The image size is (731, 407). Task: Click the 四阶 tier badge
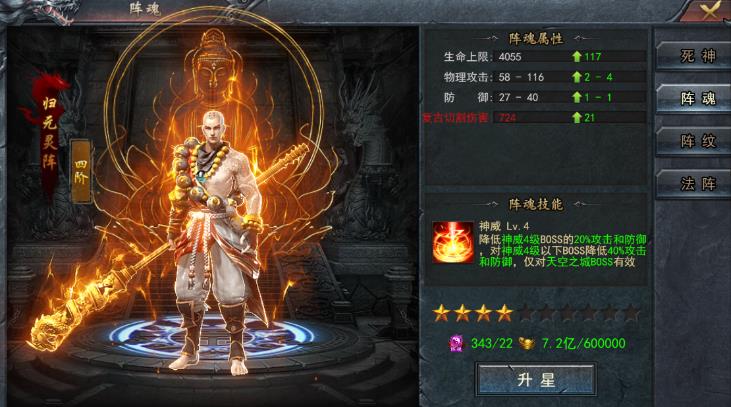81,171
